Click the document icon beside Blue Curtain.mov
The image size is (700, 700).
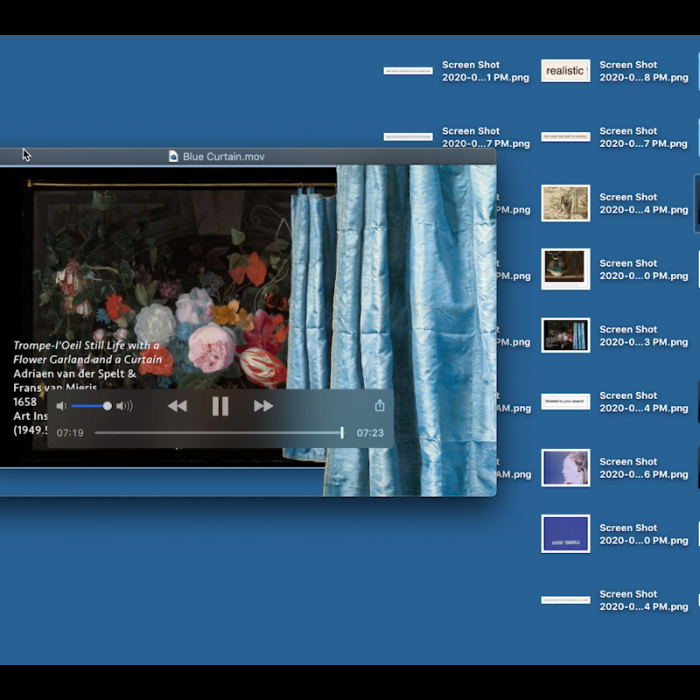click(x=173, y=156)
